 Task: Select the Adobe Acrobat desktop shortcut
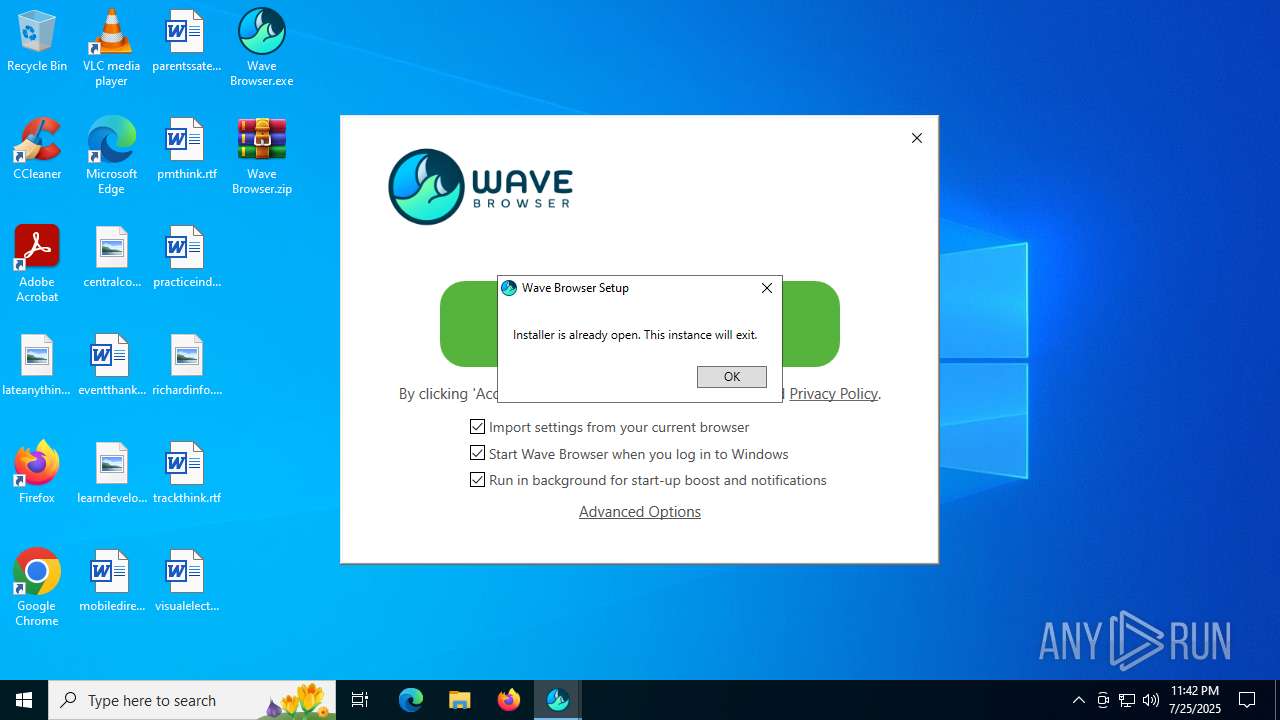(x=37, y=264)
